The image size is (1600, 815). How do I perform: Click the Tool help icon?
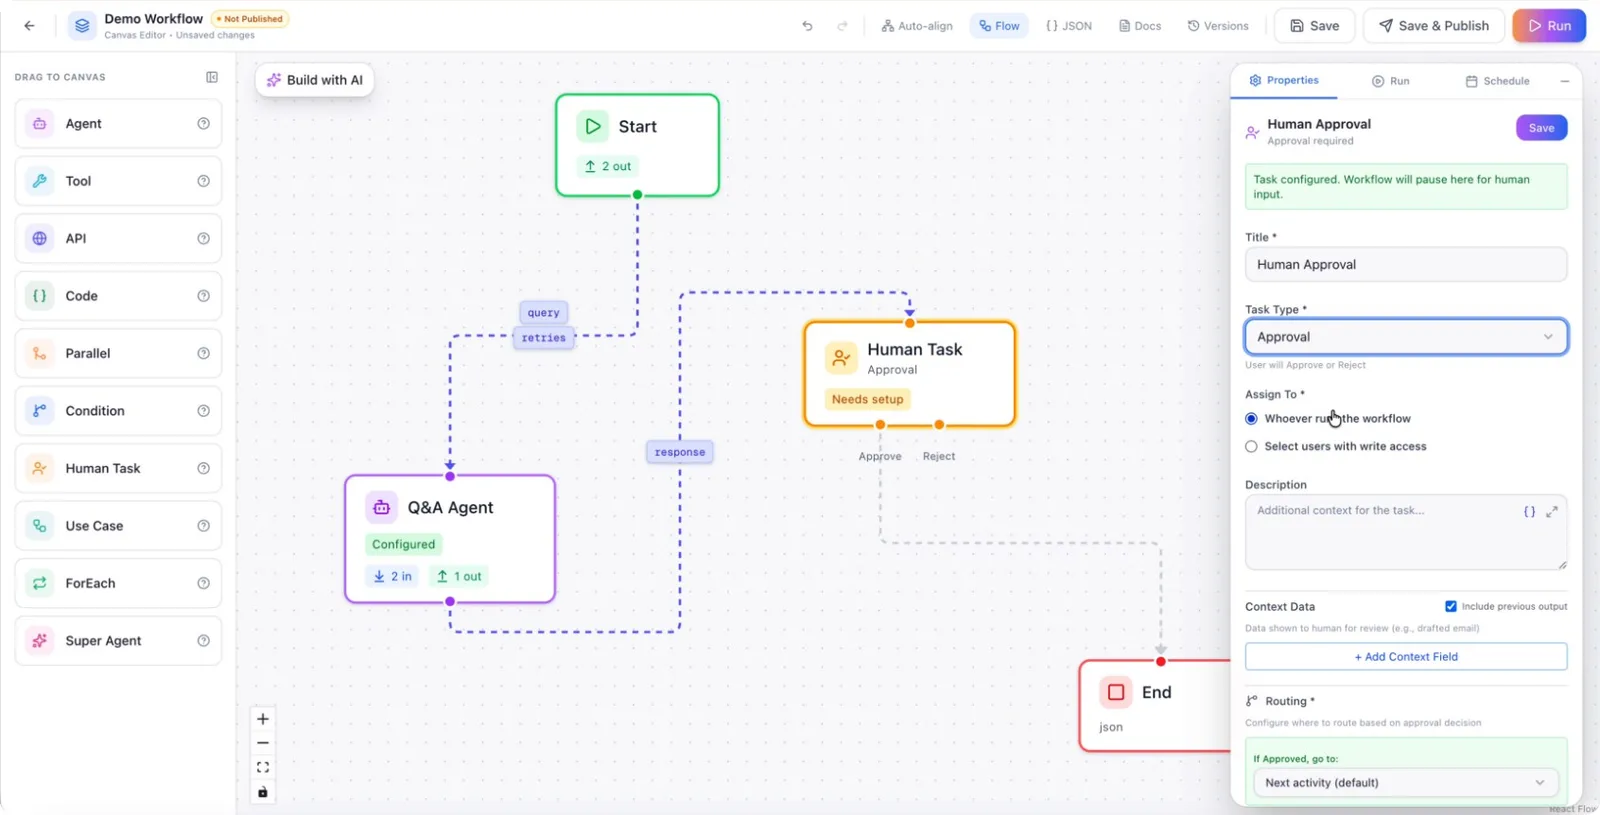[x=203, y=181]
